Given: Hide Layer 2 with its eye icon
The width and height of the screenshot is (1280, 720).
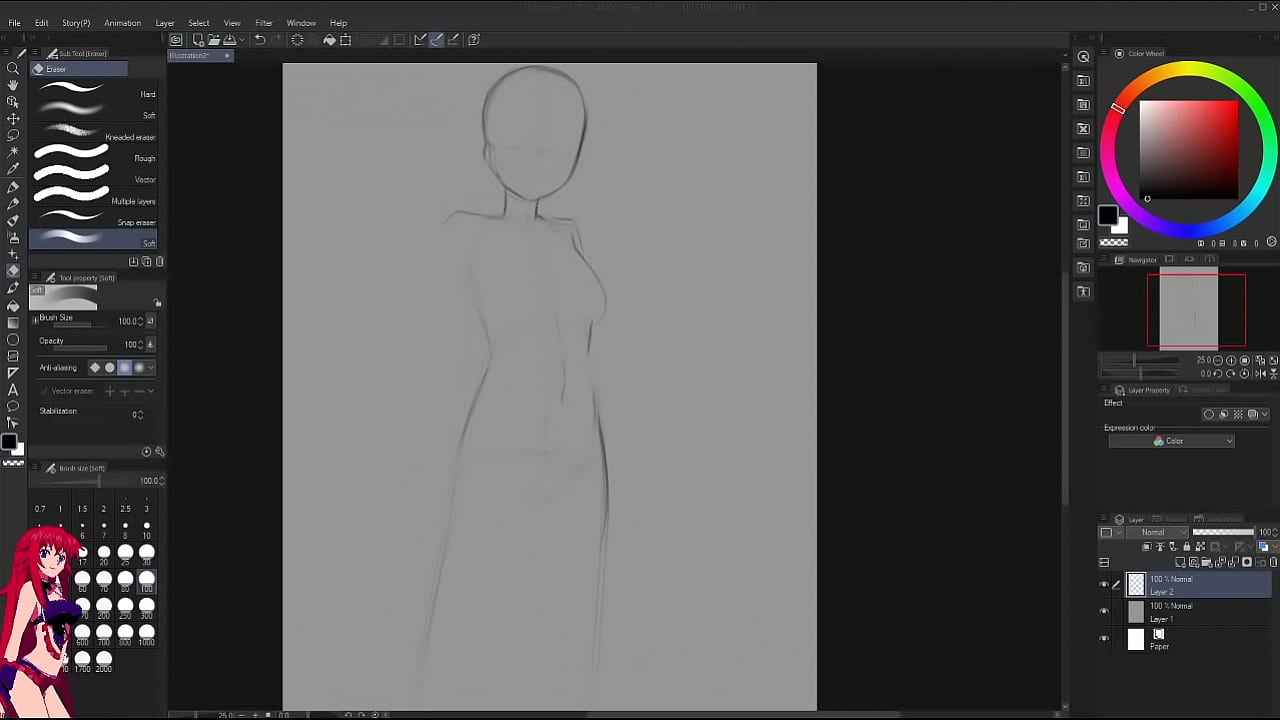Looking at the screenshot, I should tap(1104, 585).
